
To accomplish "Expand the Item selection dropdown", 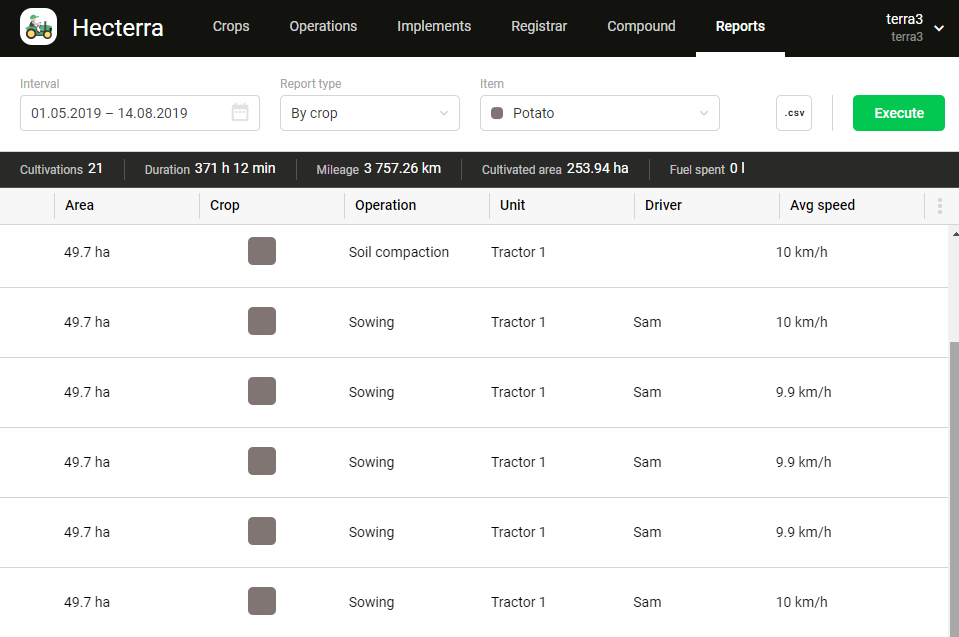I will click(599, 113).
